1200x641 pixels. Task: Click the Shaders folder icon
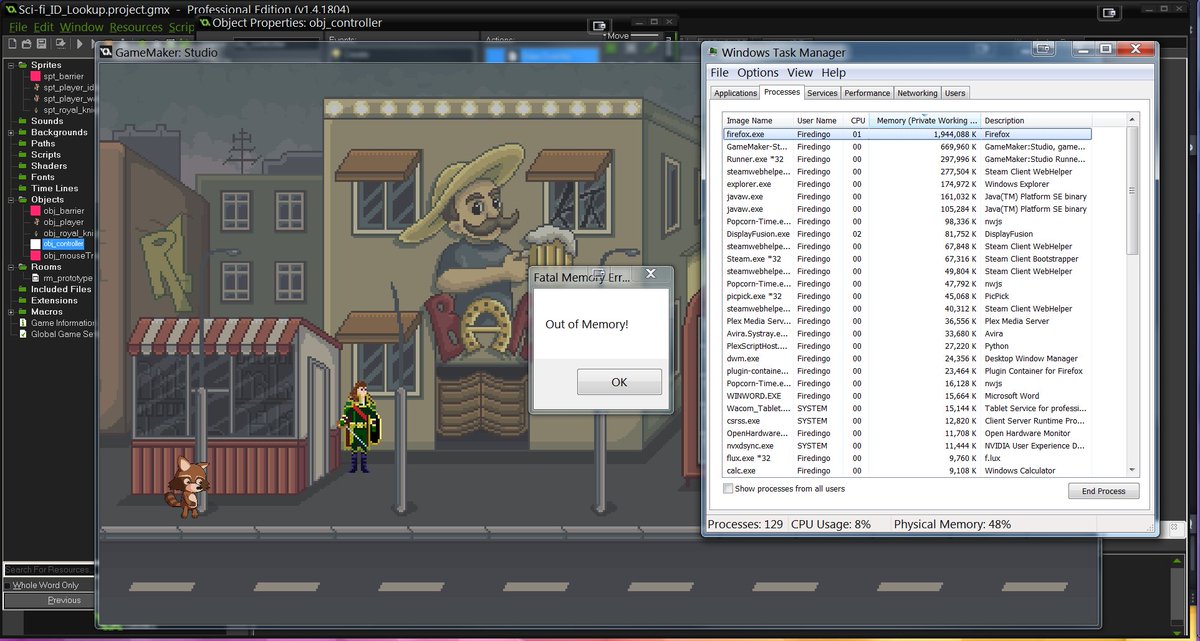22,166
